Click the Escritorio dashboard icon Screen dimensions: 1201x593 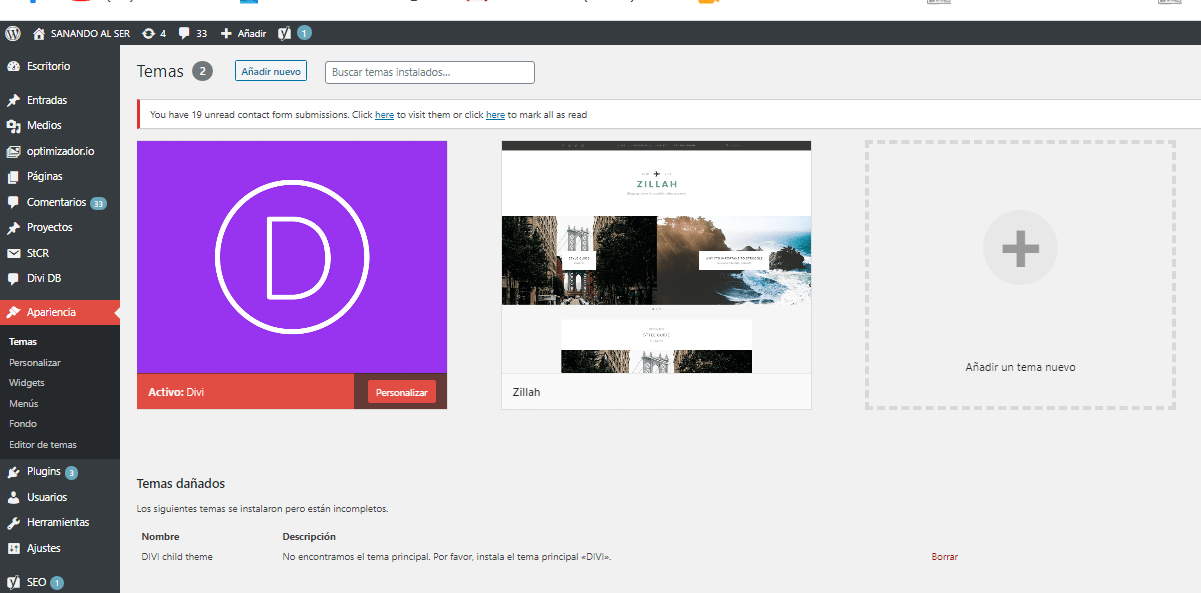pyautogui.click(x=13, y=66)
